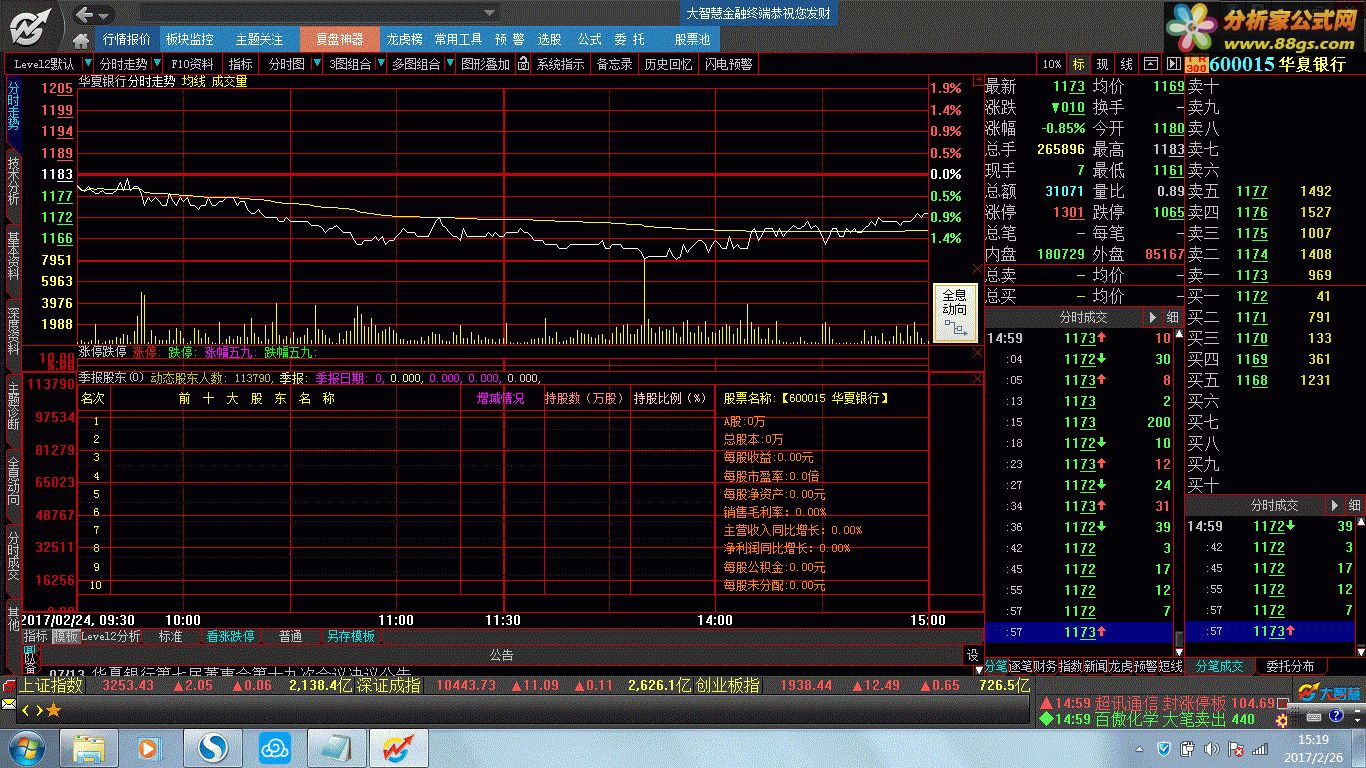Click the 看涨跌停 template button

231,636
